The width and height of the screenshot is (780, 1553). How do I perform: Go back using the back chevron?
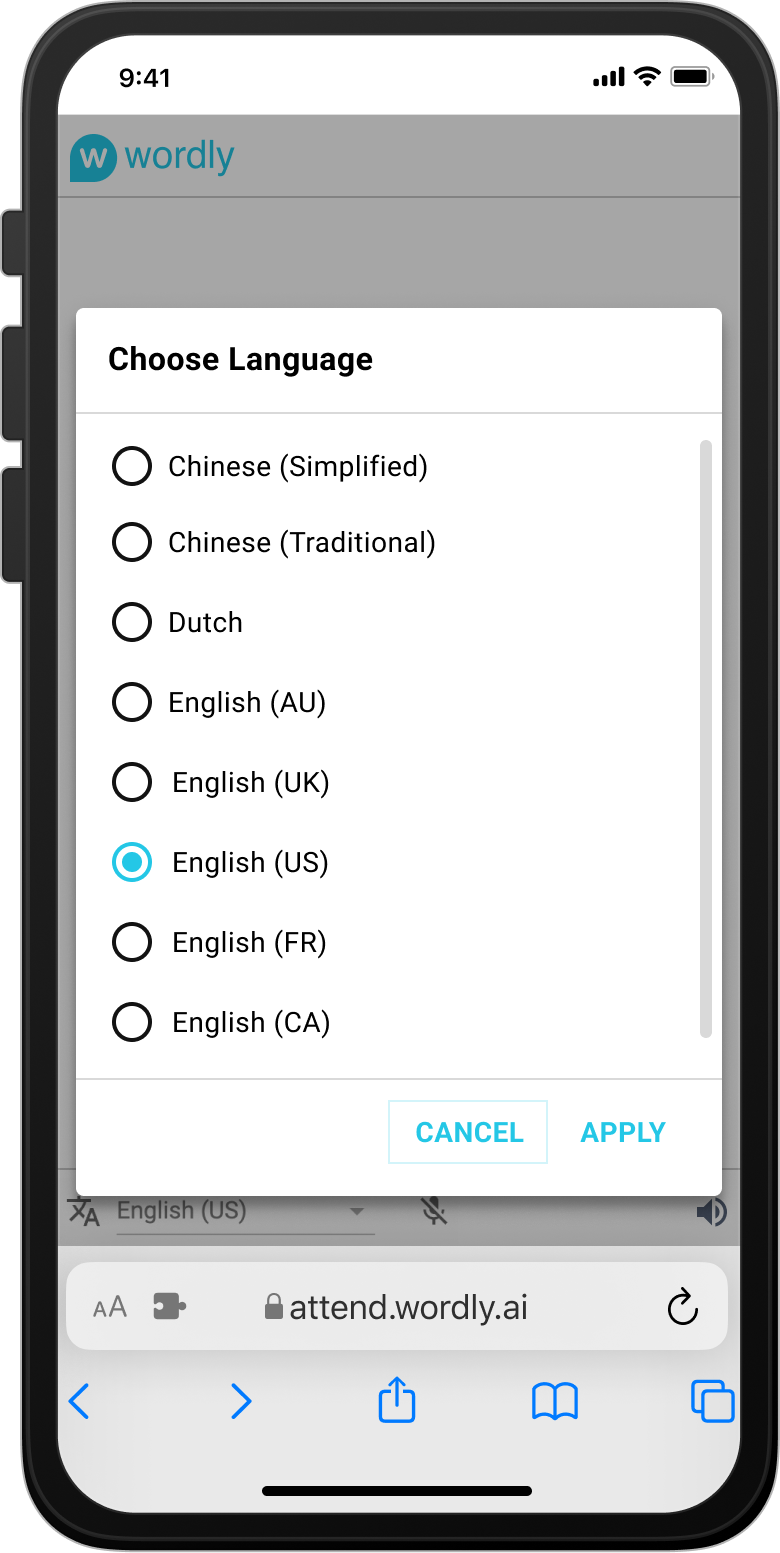(79, 1401)
